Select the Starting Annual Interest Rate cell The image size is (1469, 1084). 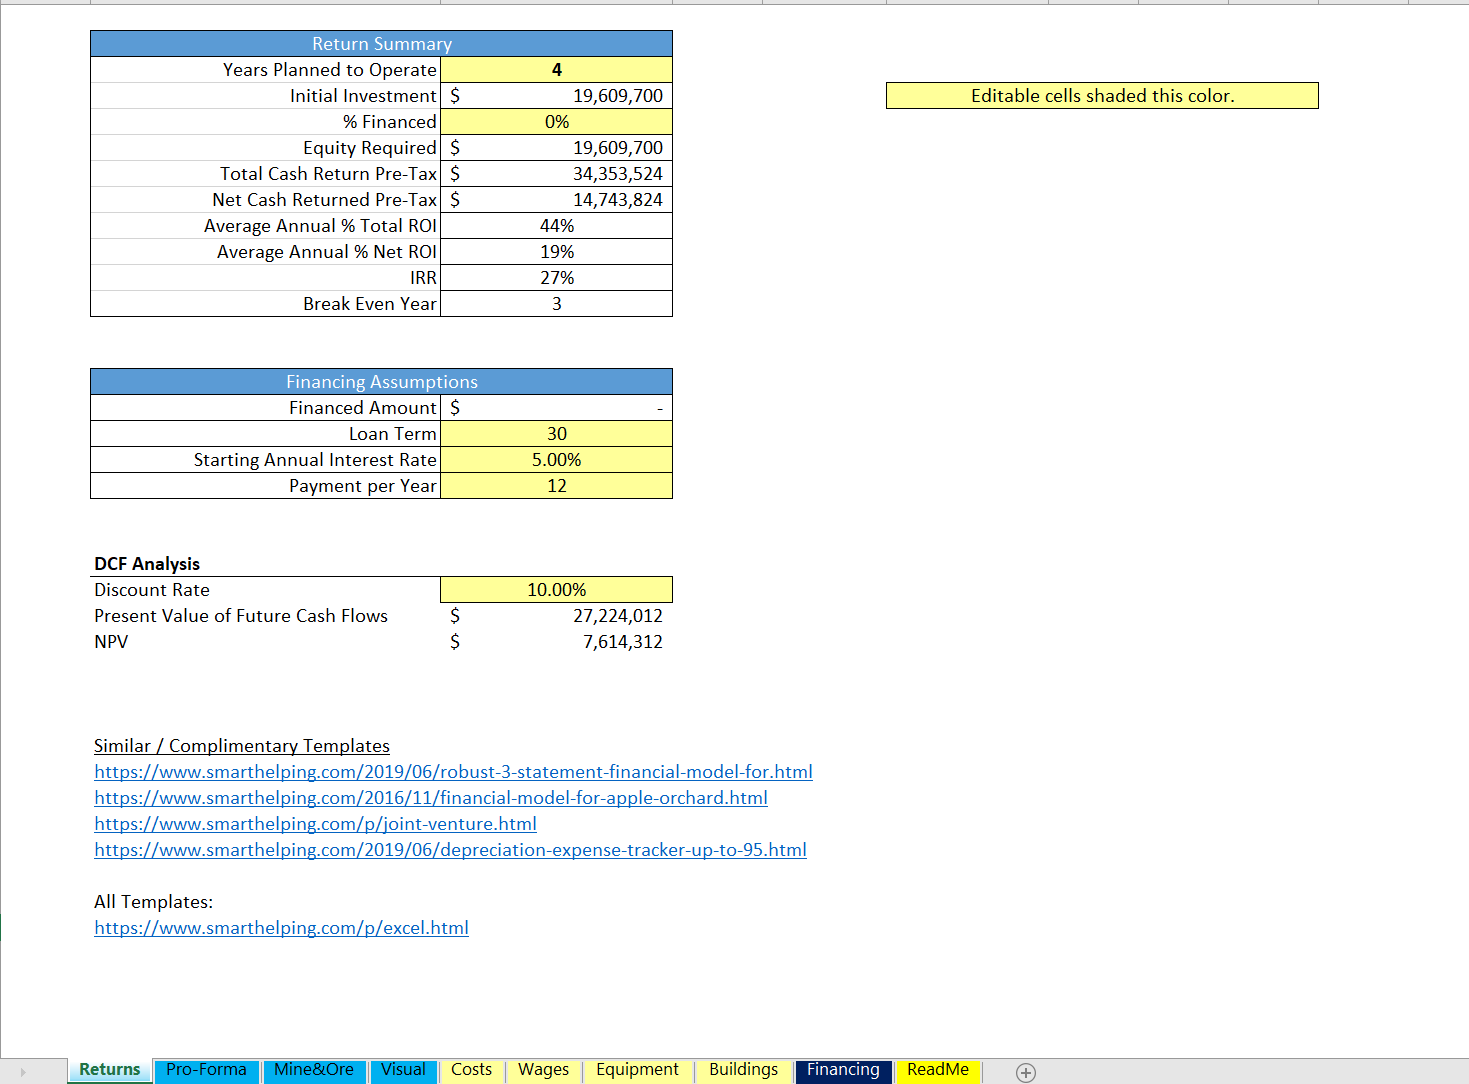(556, 459)
